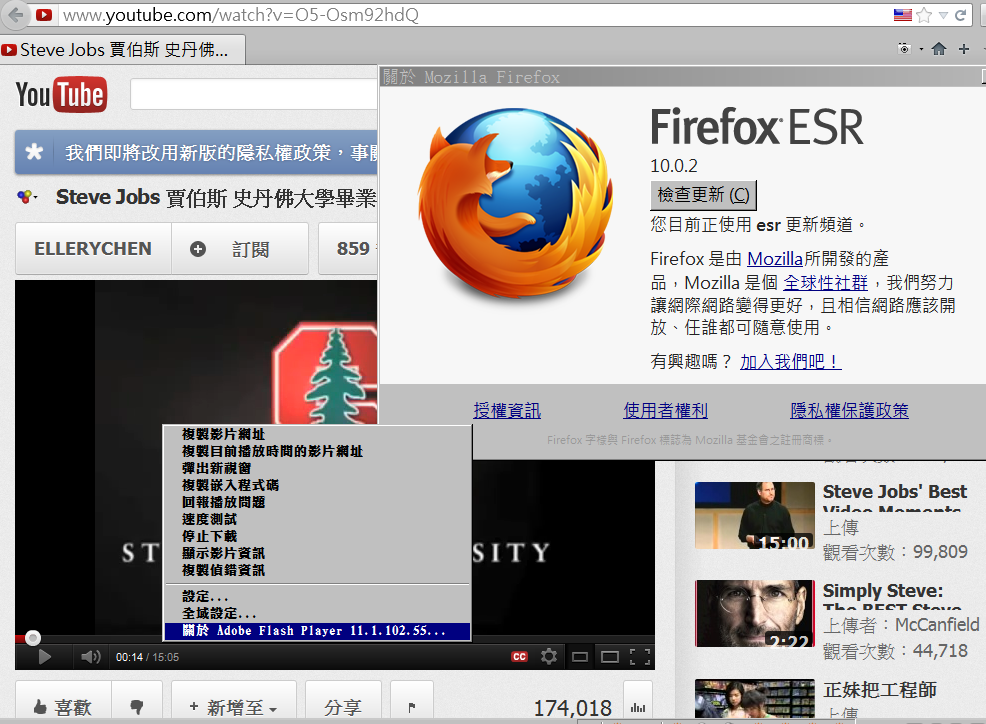Bookmark page with the star icon

pos(924,14)
